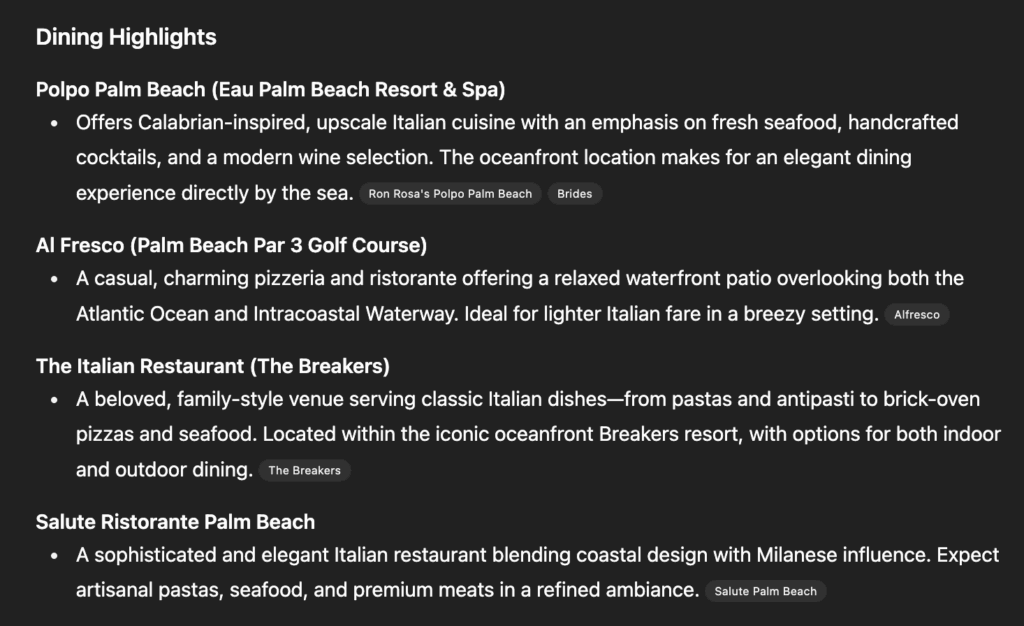Open the Brides source chip
Screen dimensions: 1024x626
[x=575, y=194]
